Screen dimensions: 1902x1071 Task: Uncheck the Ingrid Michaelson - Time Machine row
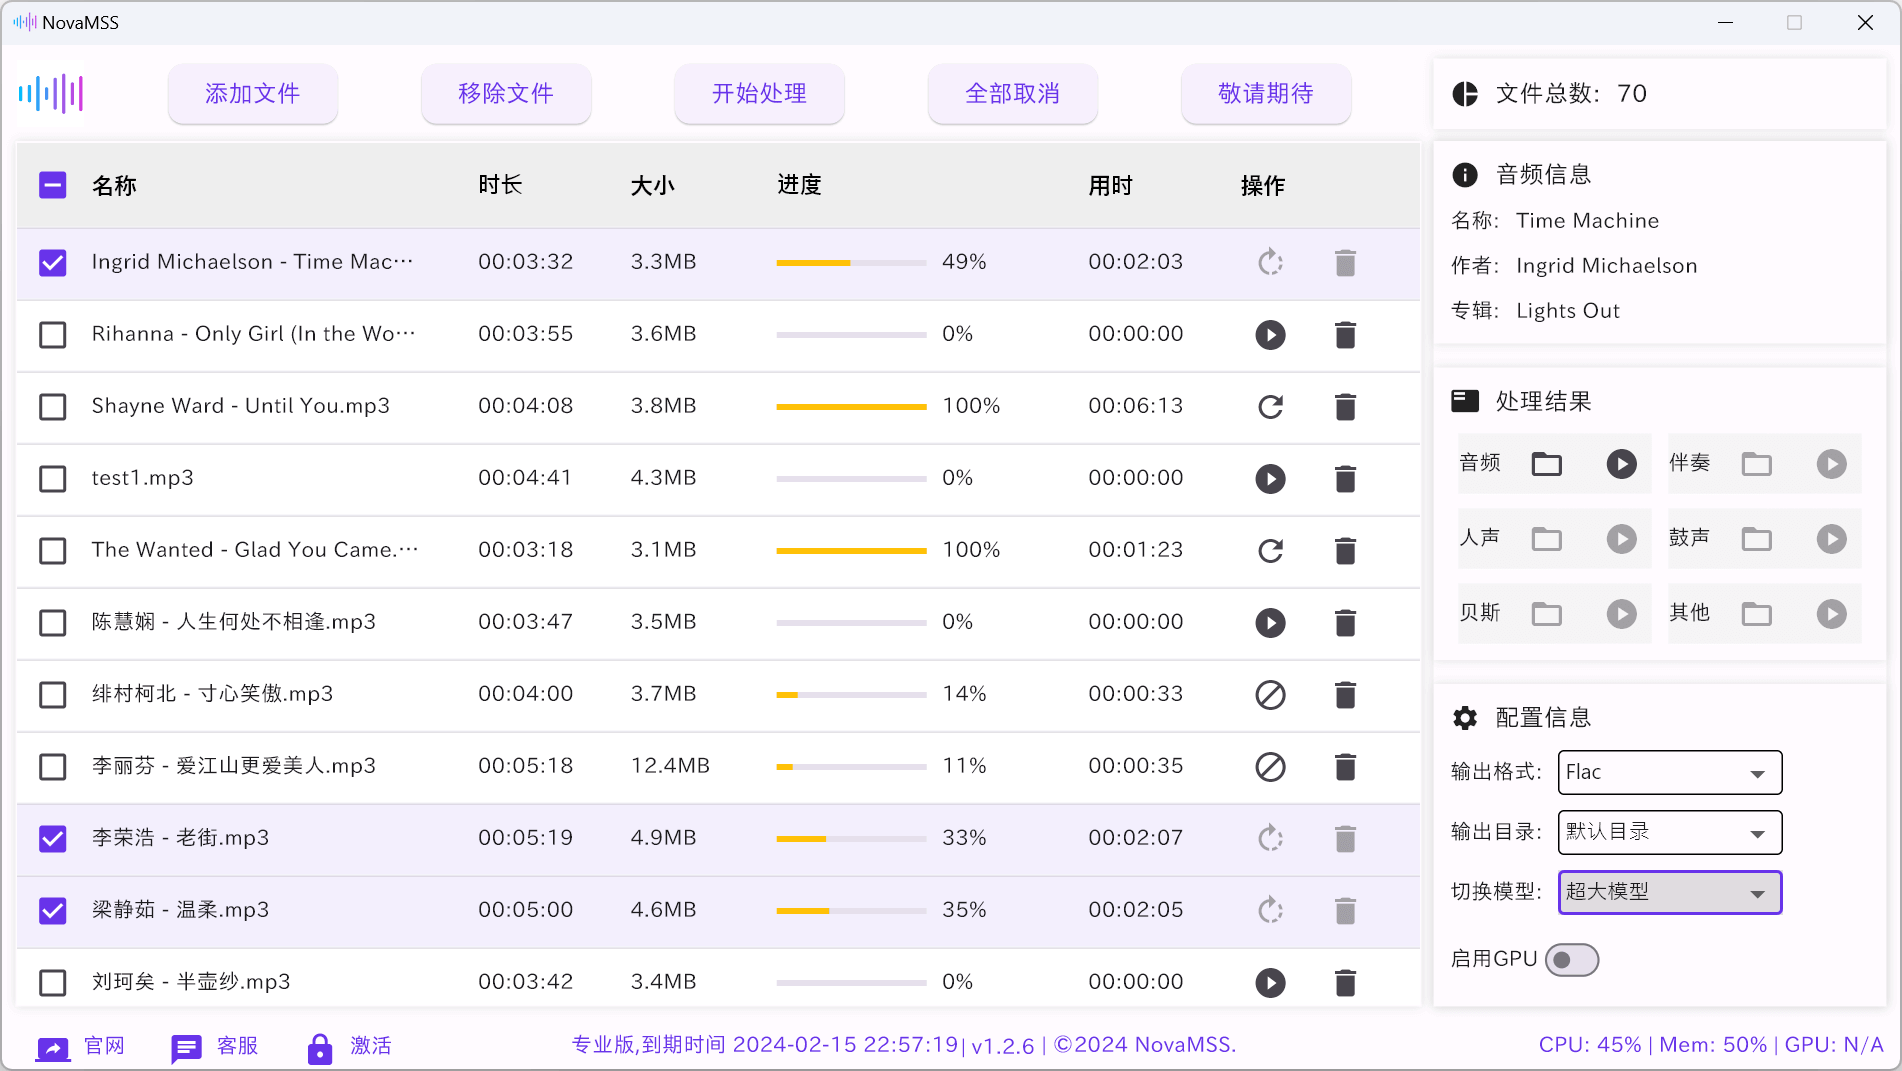pos(52,262)
